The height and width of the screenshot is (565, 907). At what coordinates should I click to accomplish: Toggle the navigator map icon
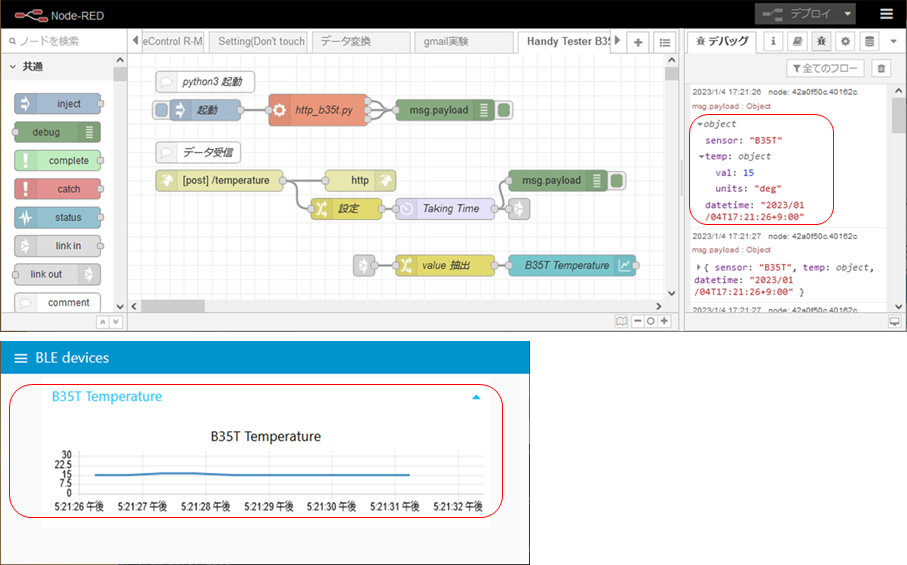click(x=622, y=321)
